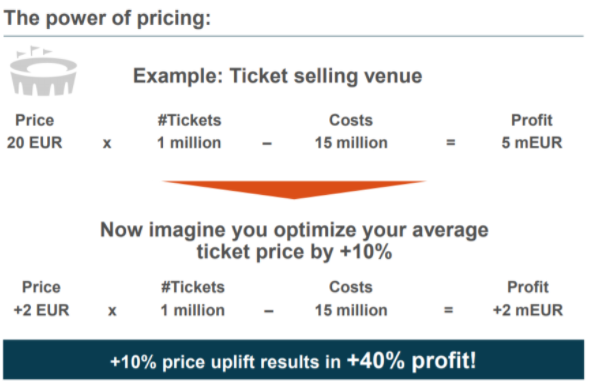Click the minus sign in the lower equation
Viewport: 590px width, 386px height.
pyautogui.click(x=269, y=311)
